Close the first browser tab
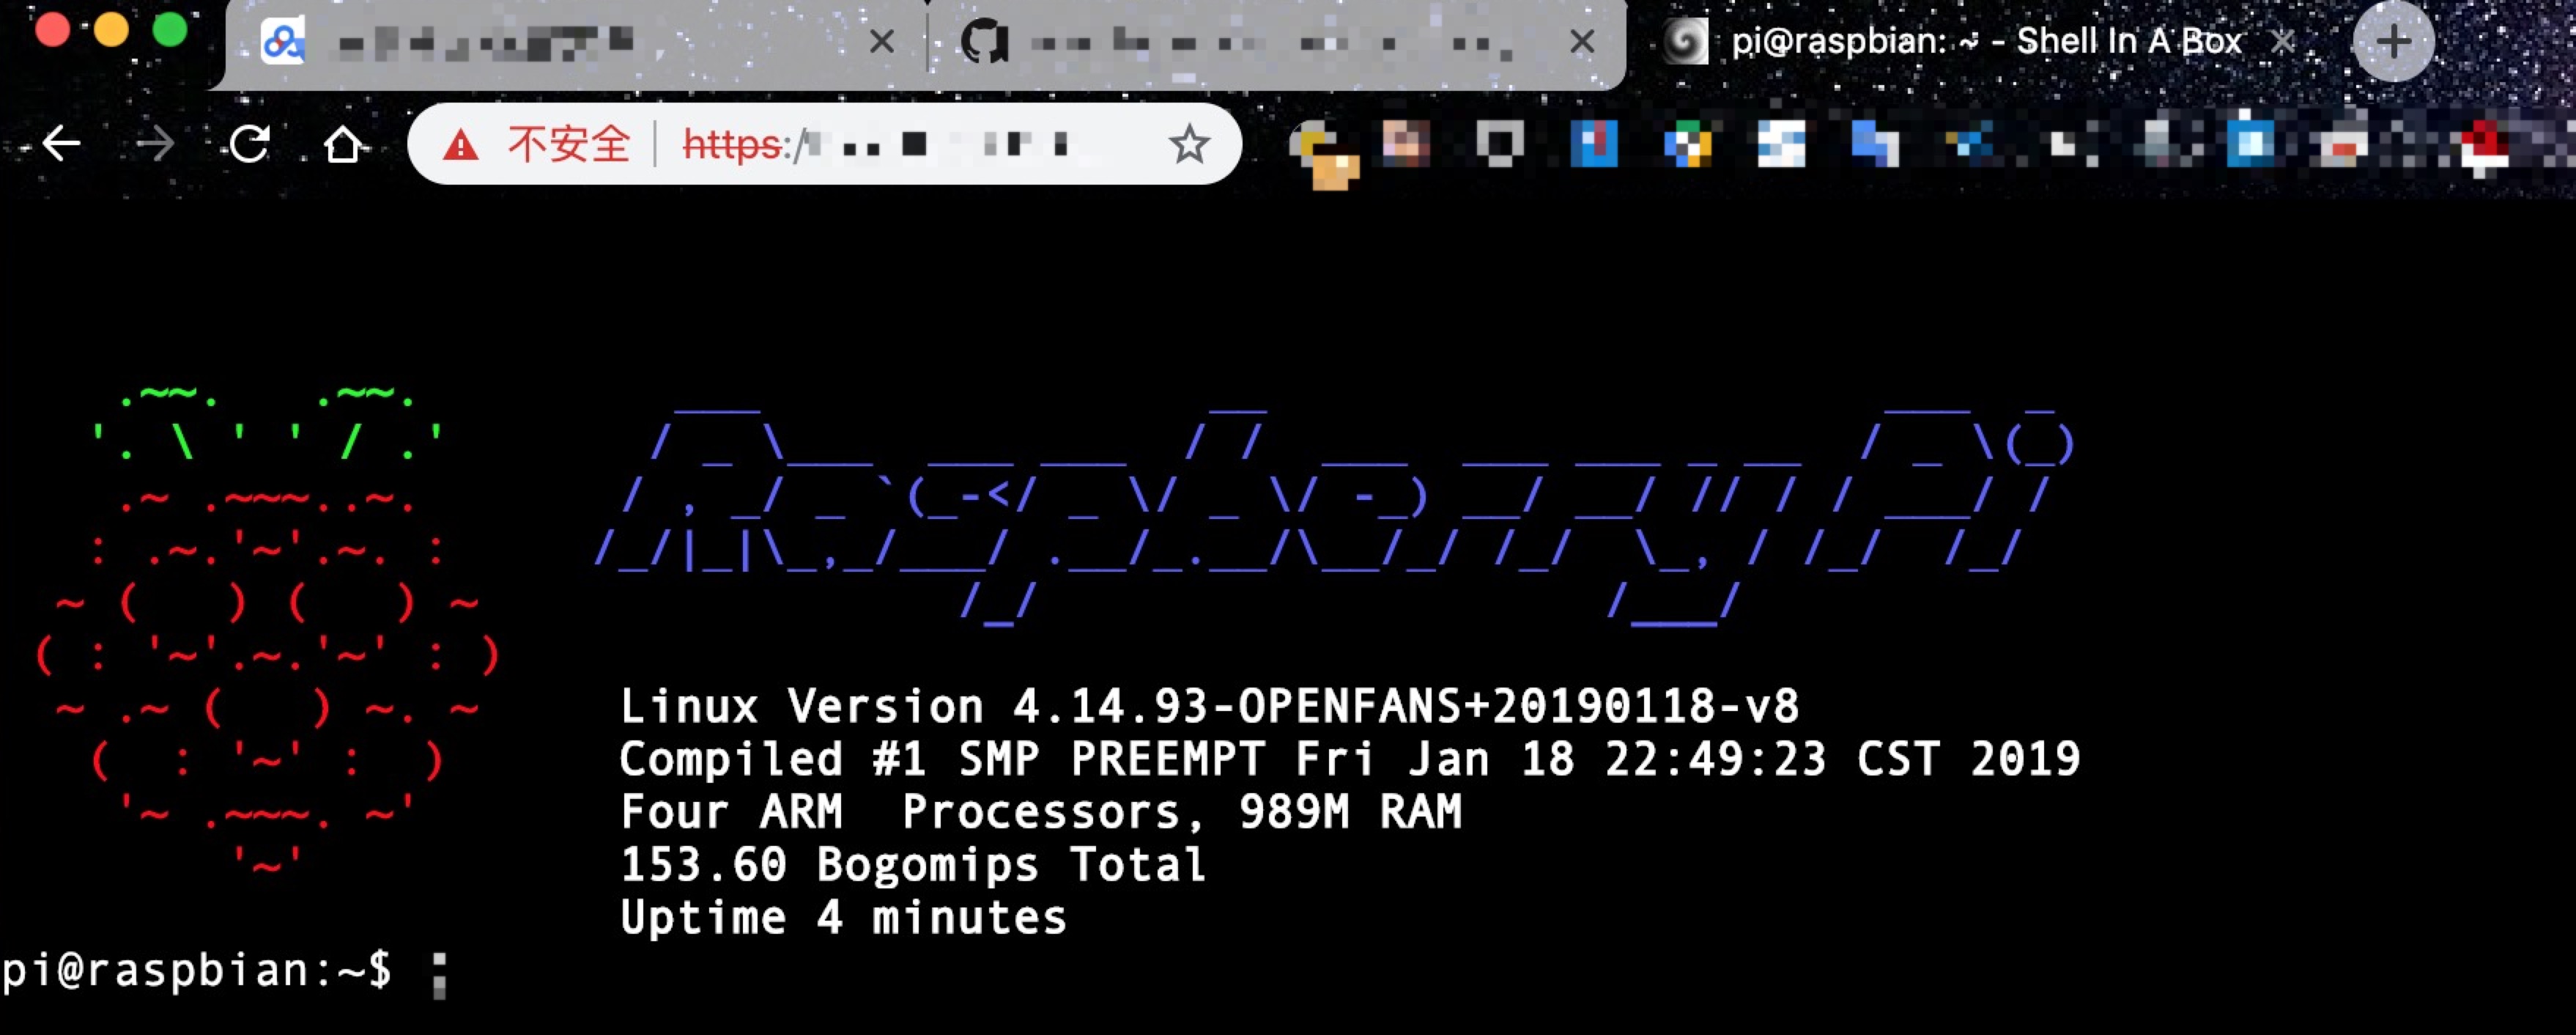 pos(882,42)
